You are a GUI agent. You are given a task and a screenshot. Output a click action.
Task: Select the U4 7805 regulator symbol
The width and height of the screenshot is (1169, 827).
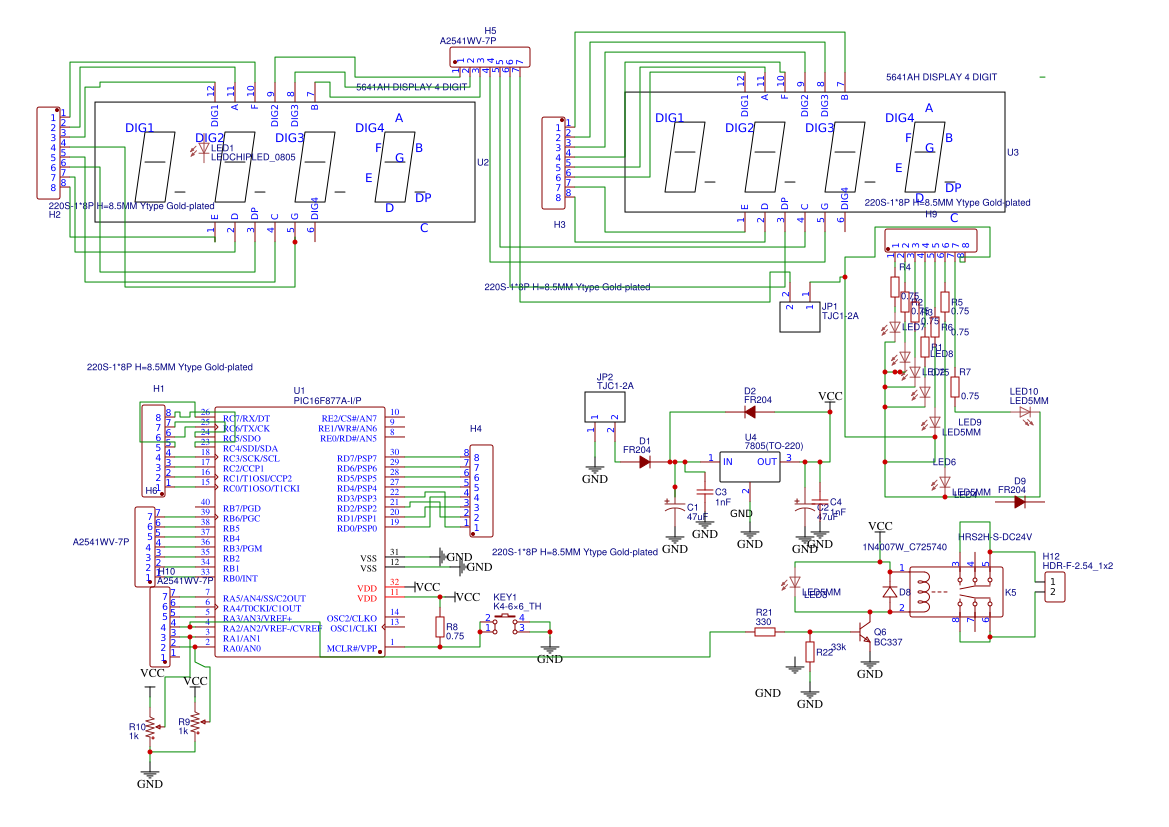click(749, 467)
